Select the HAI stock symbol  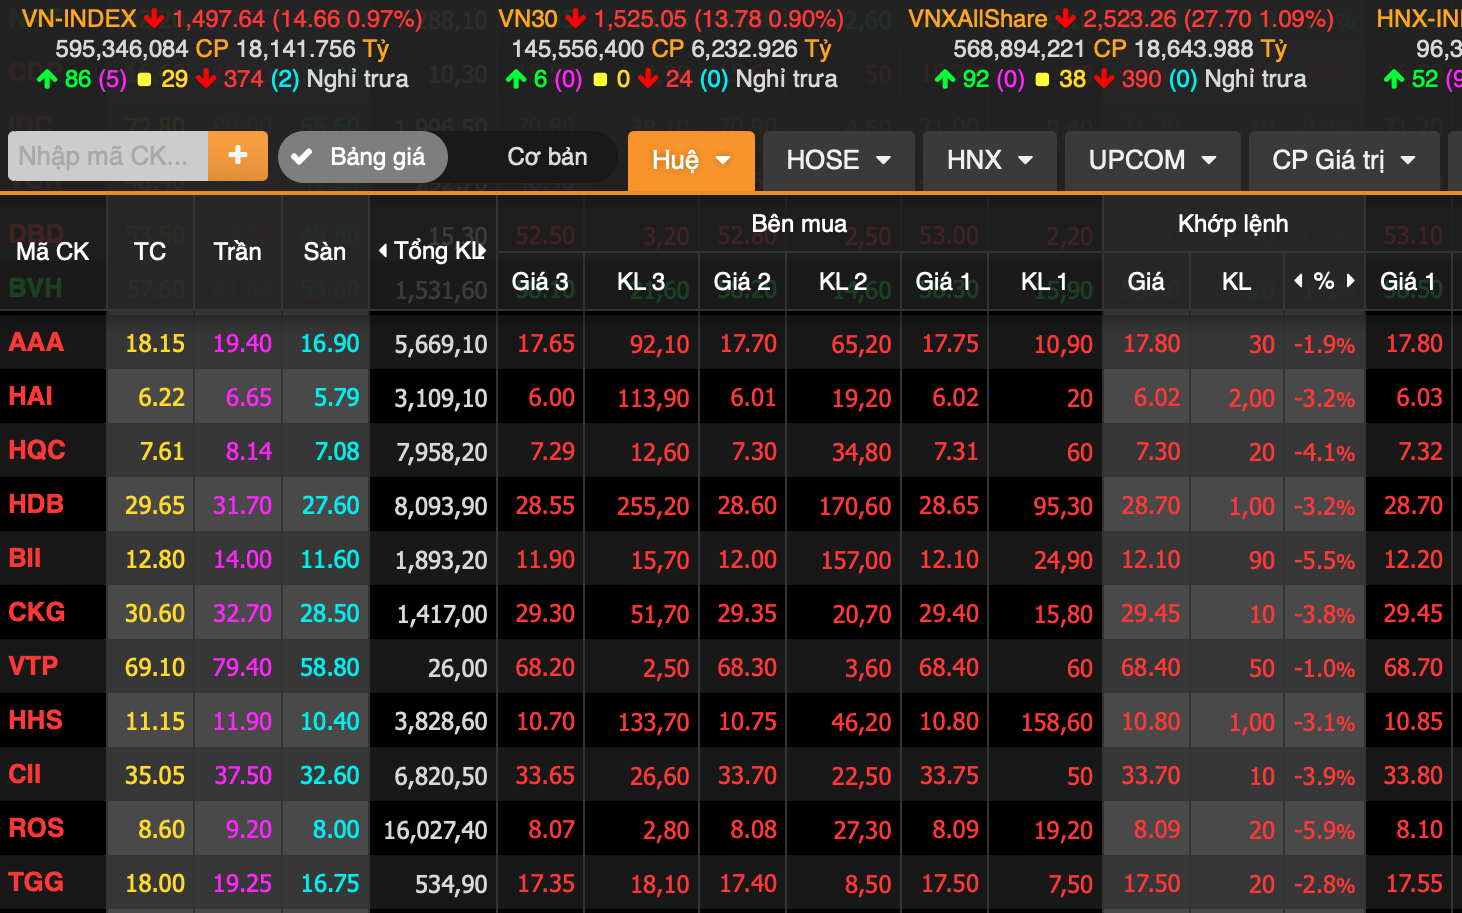[x=31, y=396]
